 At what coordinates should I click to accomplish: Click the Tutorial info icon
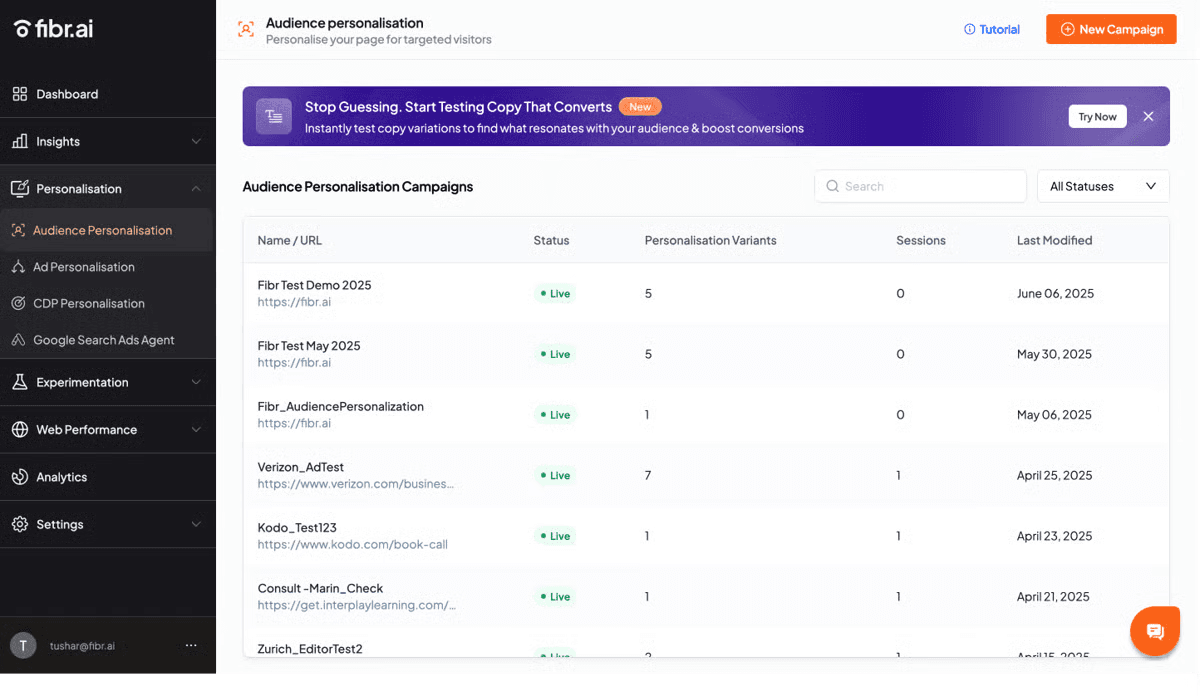pyautogui.click(x=969, y=30)
